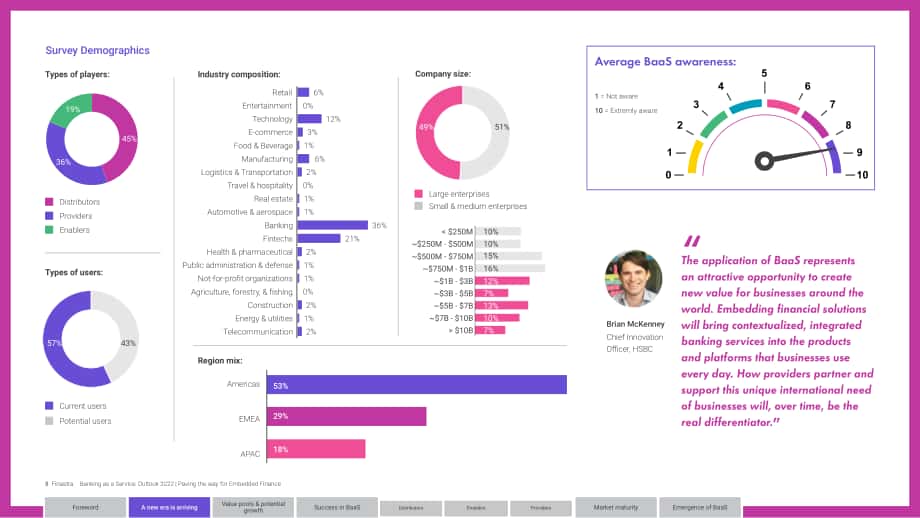Click the 'Average BaaS awareness:' title
The width and height of the screenshot is (920, 518).
point(665,62)
